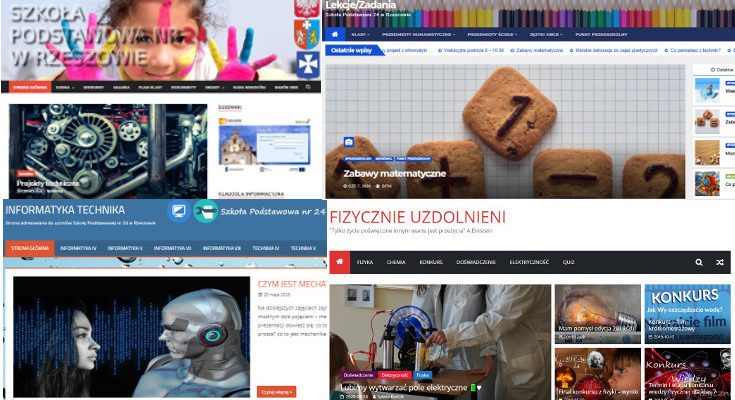Click the Doświadczenie purple tag
The image size is (735, 400).
pyautogui.click(x=359, y=375)
